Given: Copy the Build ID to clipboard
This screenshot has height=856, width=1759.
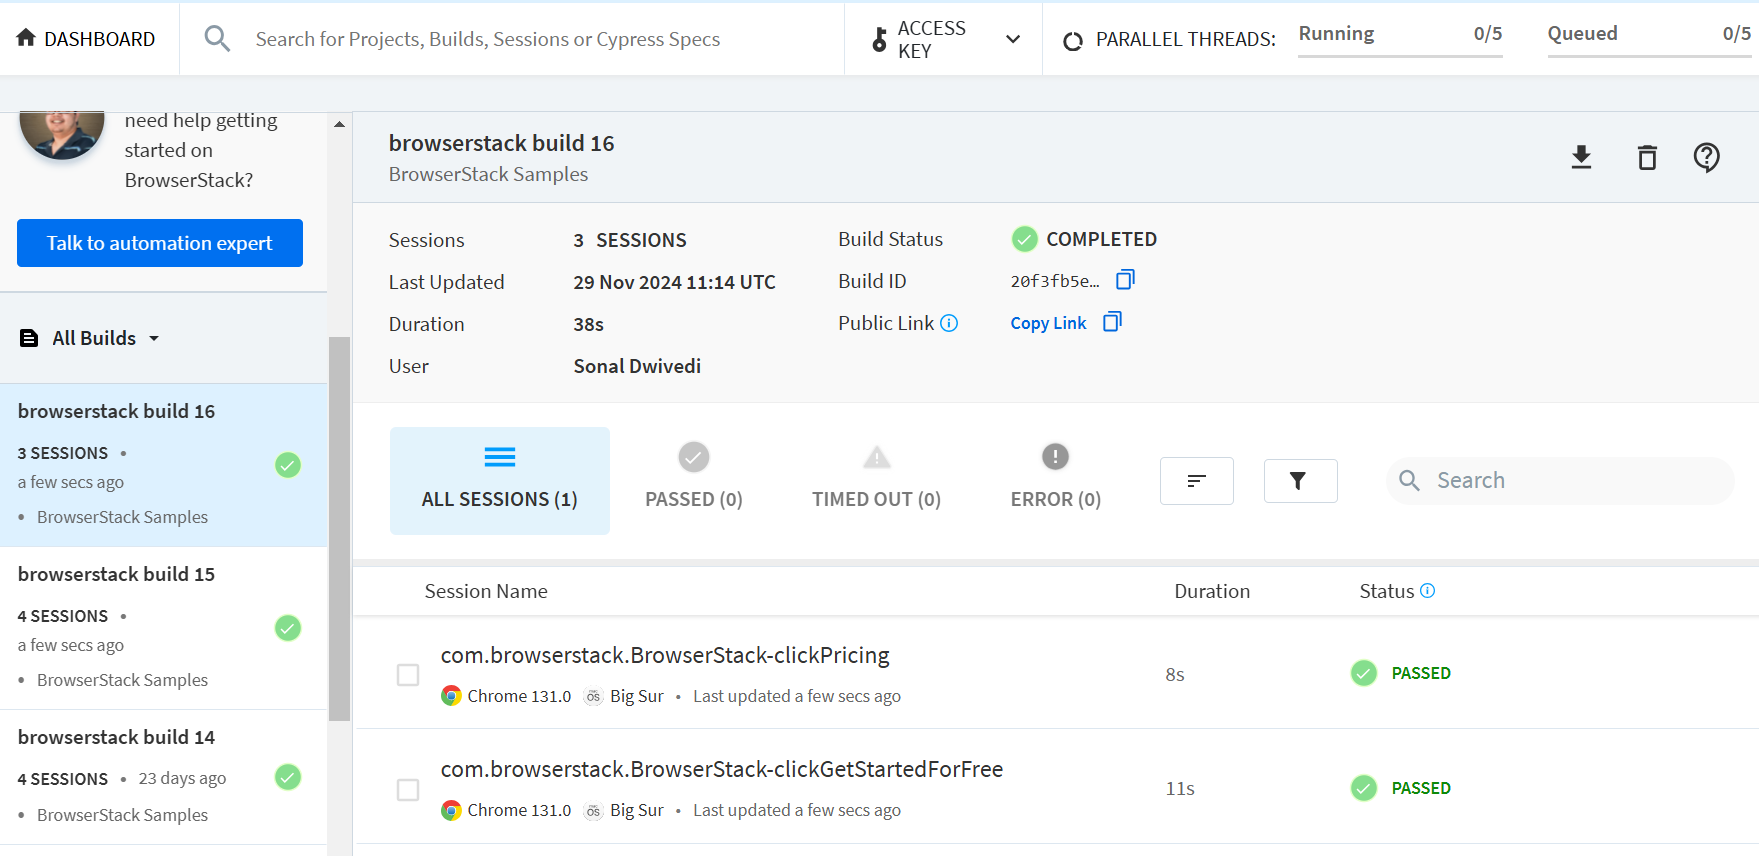Looking at the screenshot, I should pyautogui.click(x=1125, y=280).
